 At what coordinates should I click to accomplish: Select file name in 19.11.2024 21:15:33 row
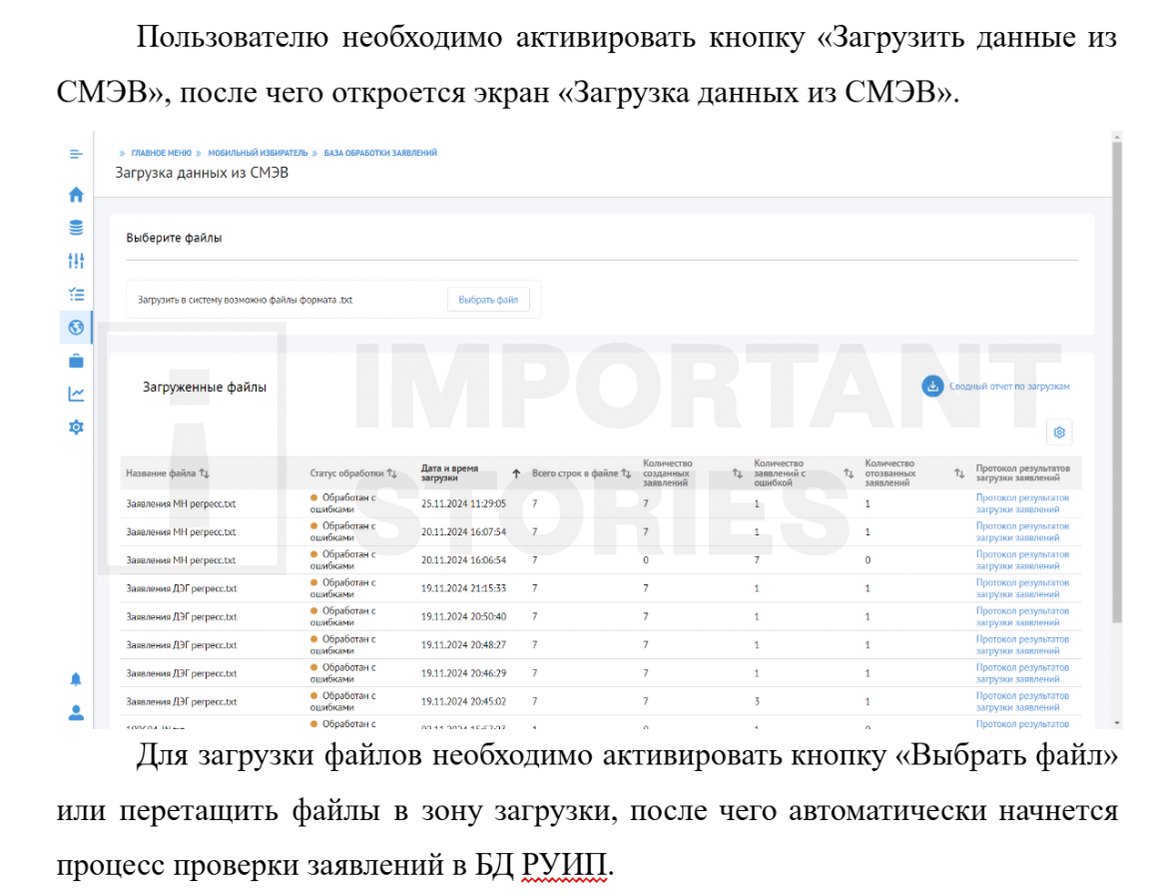pos(181,588)
